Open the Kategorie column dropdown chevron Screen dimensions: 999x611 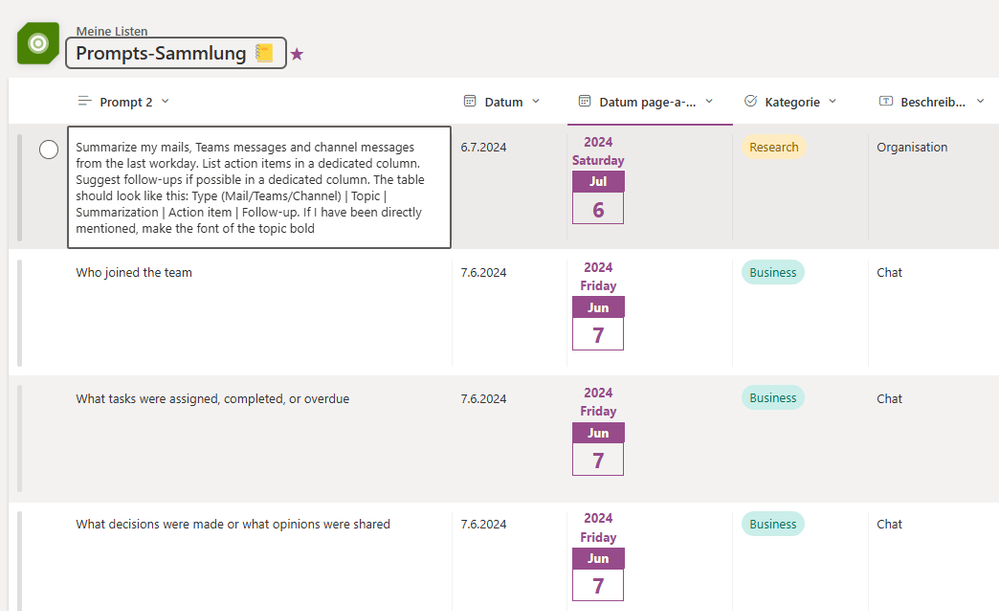833,101
